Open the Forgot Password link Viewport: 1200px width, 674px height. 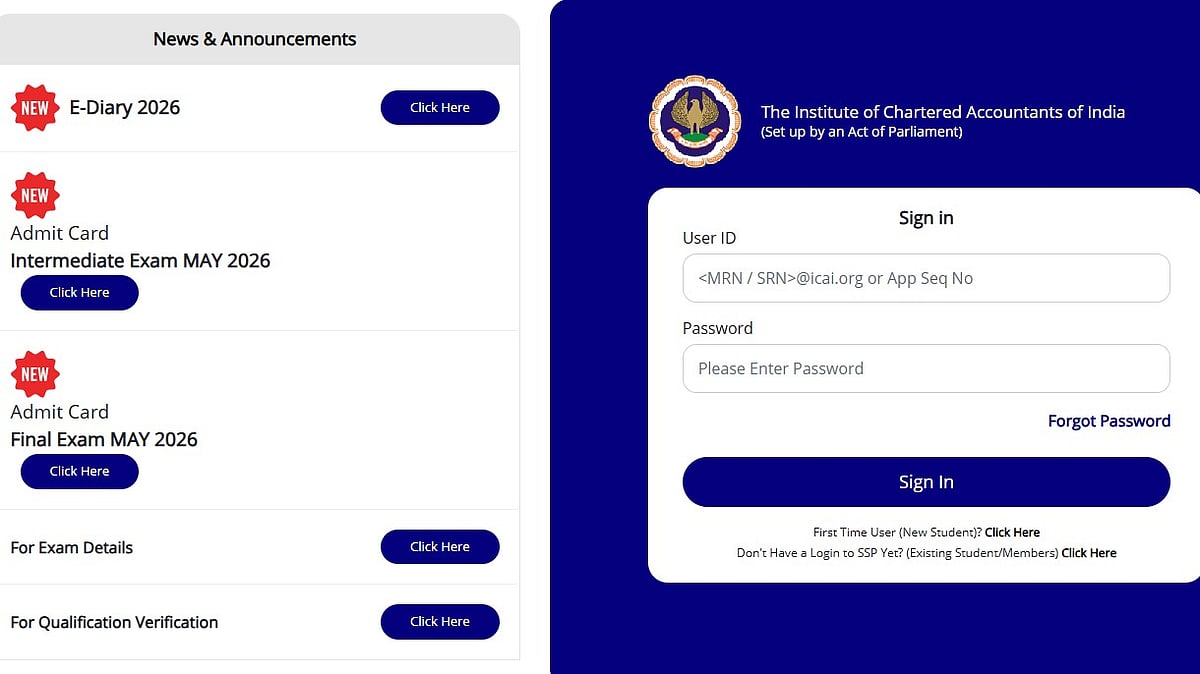point(1108,421)
